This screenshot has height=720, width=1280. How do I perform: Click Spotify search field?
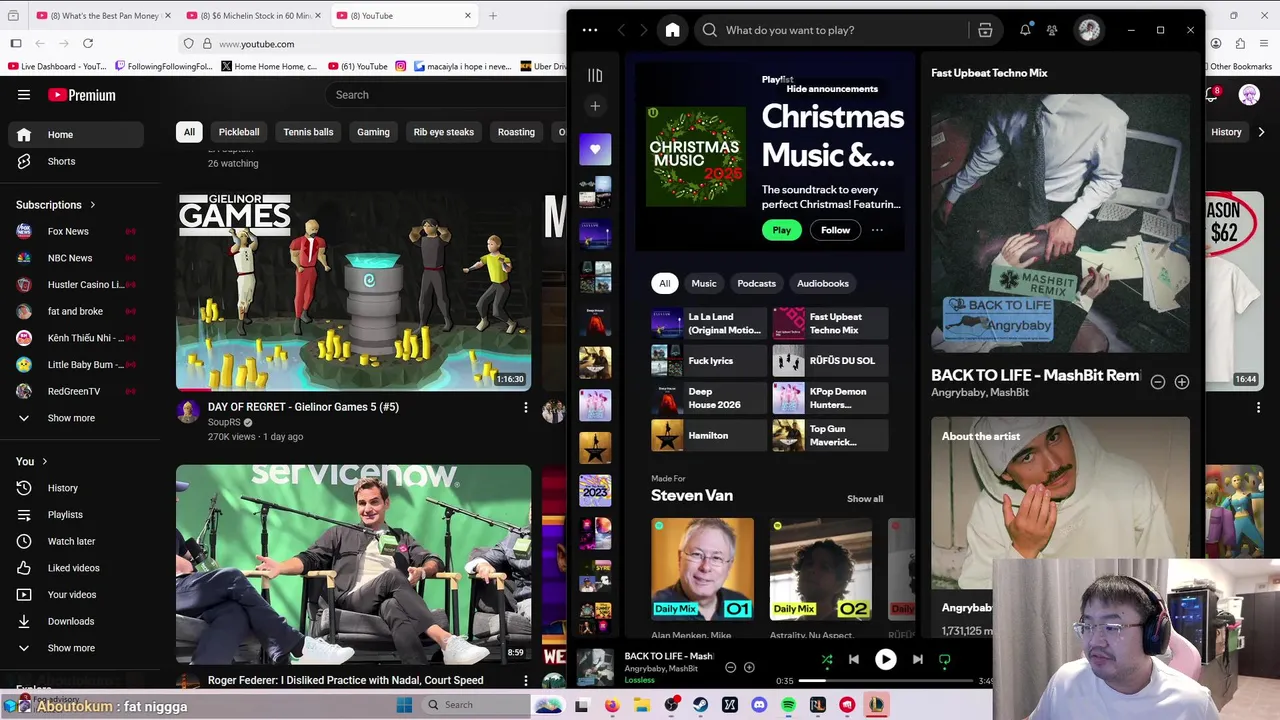tap(835, 30)
